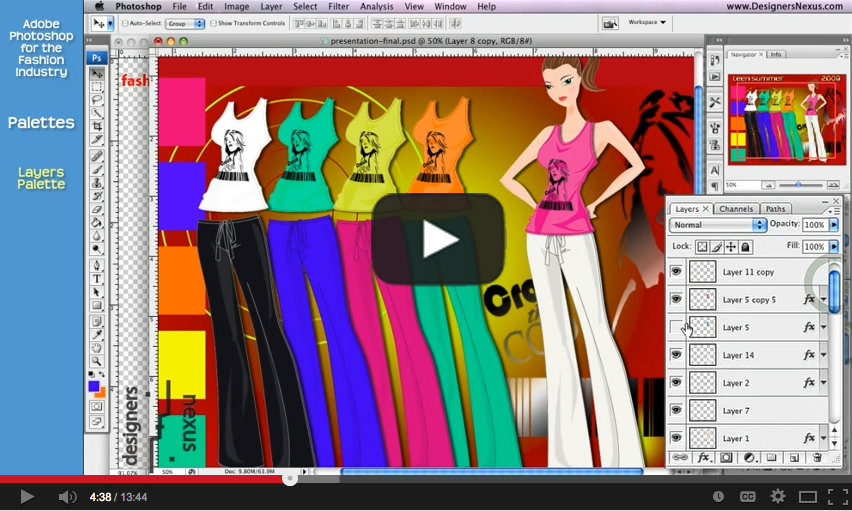Hide Layer 11 copy
The height and width of the screenshot is (511, 852).
[x=676, y=271]
